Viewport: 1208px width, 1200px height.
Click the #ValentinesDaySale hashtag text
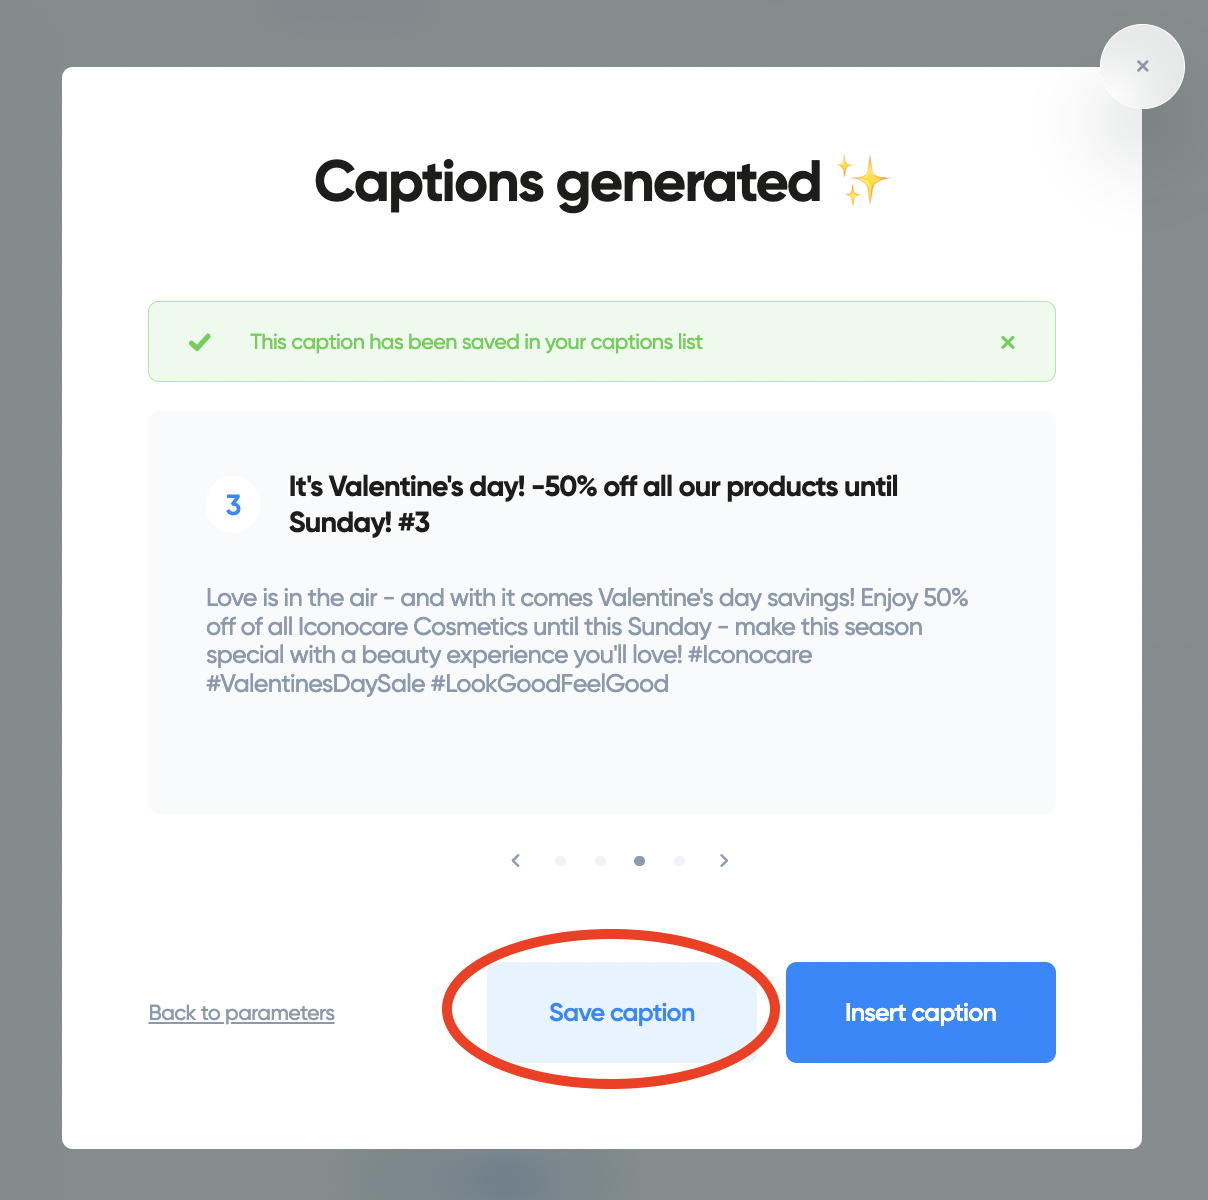313,684
